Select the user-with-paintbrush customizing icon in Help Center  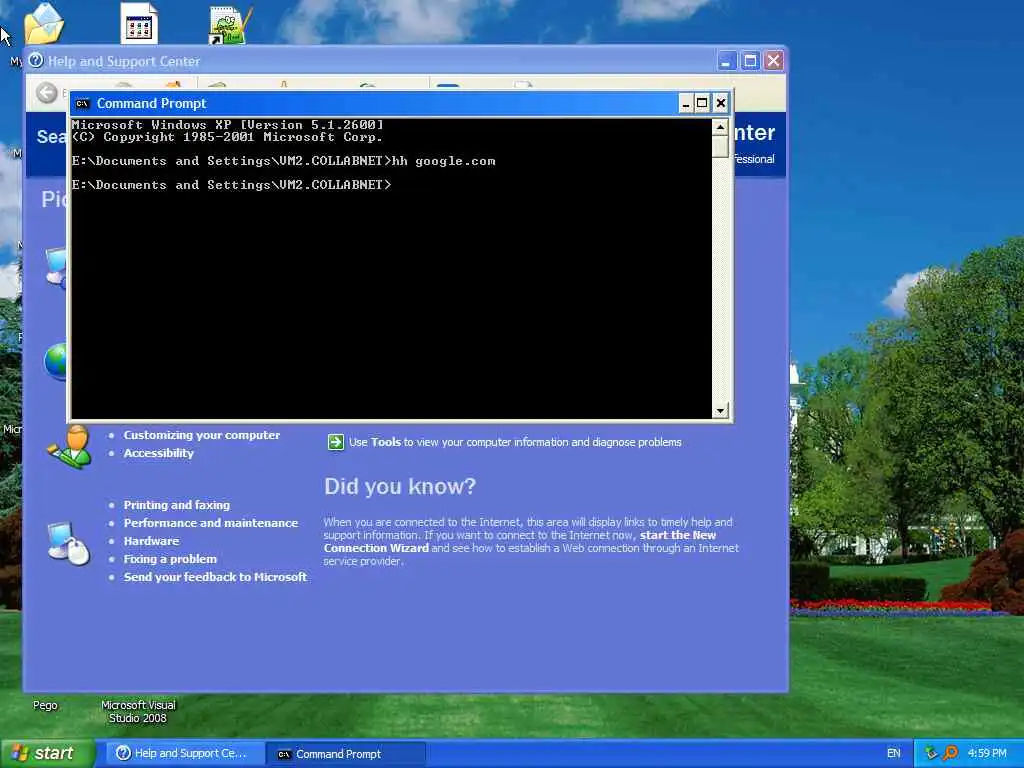pyautogui.click(x=70, y=447)
